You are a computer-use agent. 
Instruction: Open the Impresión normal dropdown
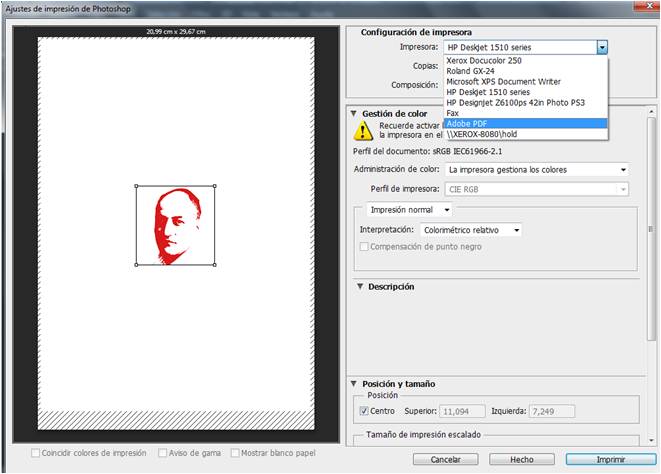tap(447, 210)
